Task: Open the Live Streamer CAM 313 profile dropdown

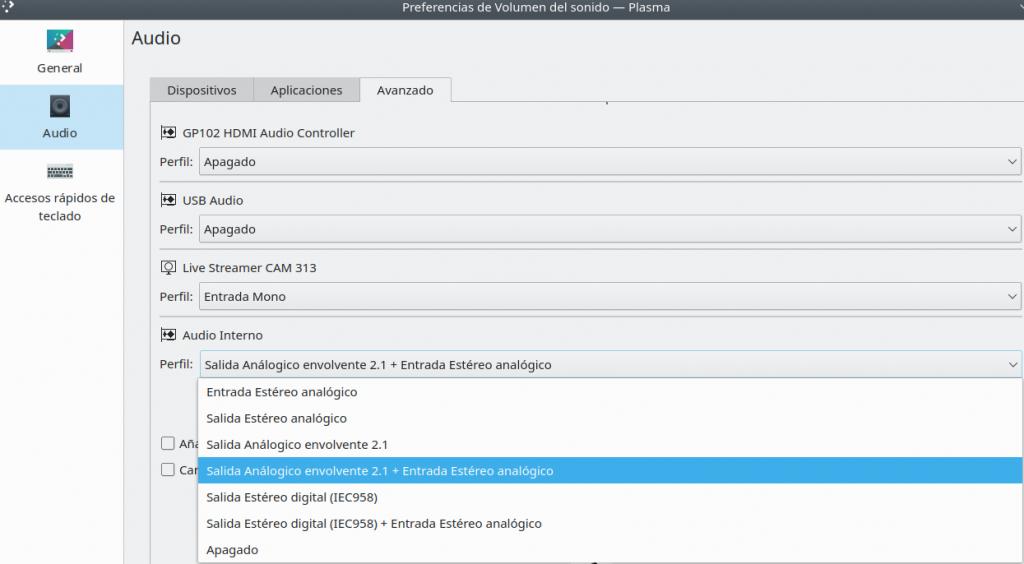Action: (x=609, y=297)
